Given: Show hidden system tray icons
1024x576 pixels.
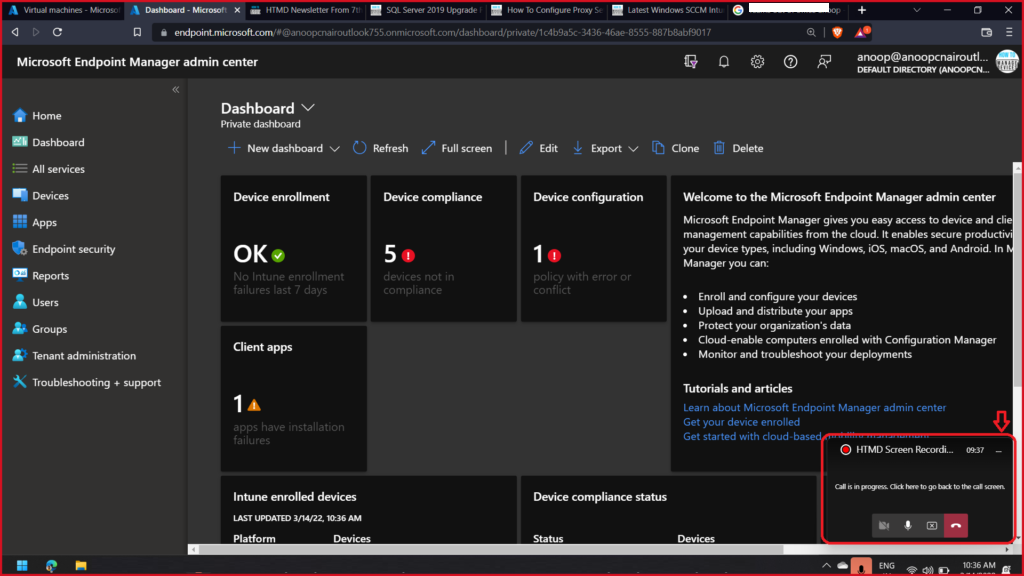Looking at the screenshot, I should (x=826, y=566).
